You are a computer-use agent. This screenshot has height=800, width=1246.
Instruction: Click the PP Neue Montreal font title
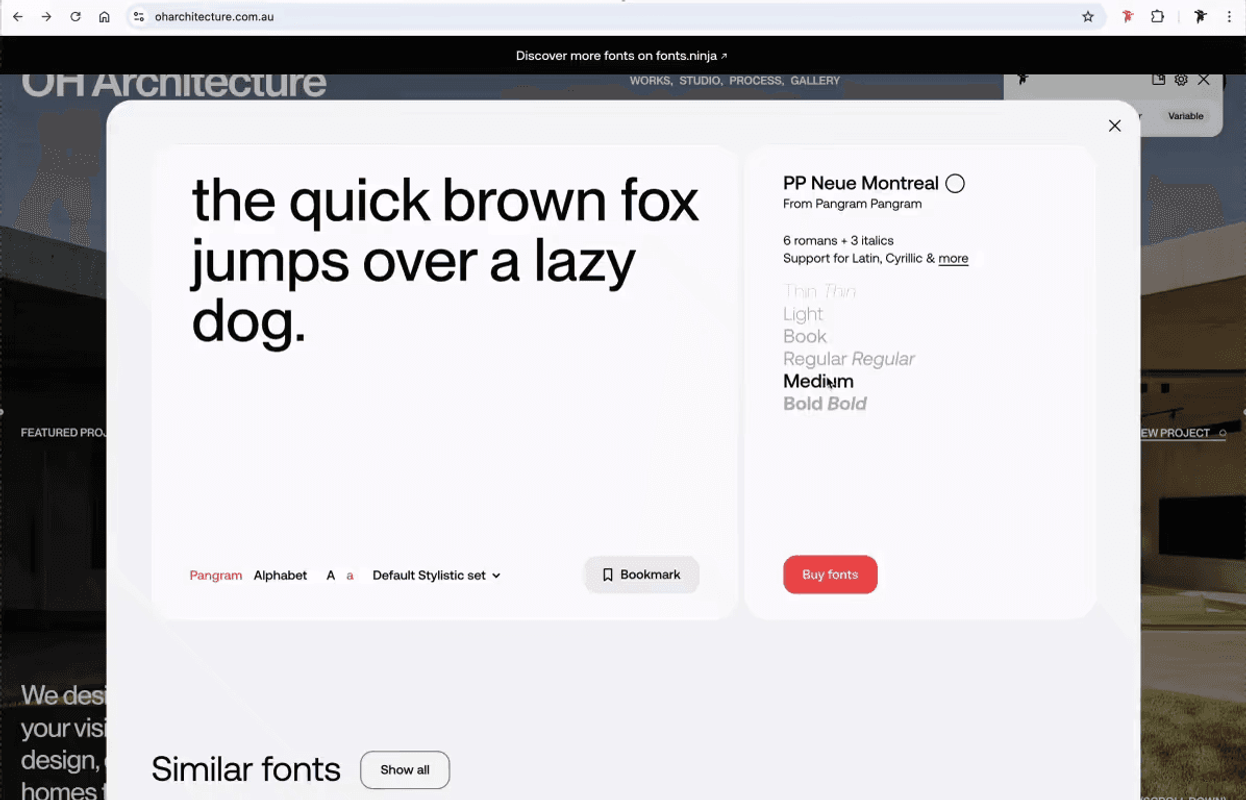coord(861,183)
